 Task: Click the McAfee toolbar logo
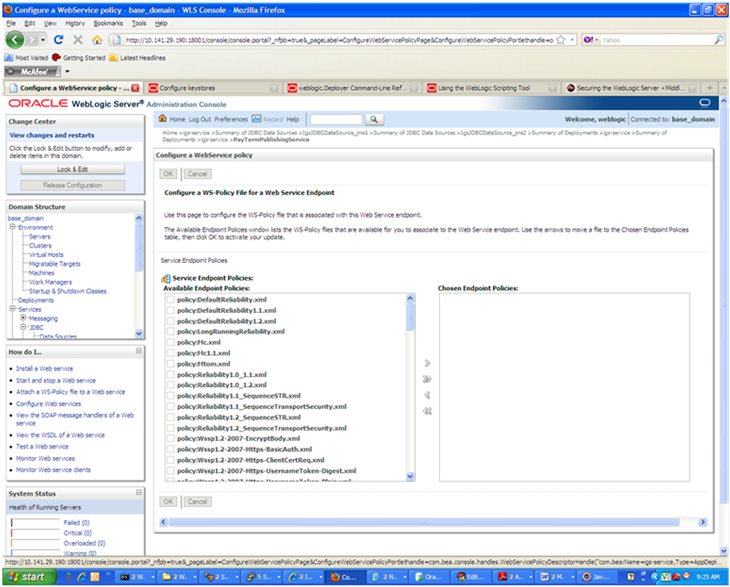click(x=33, y=72)
